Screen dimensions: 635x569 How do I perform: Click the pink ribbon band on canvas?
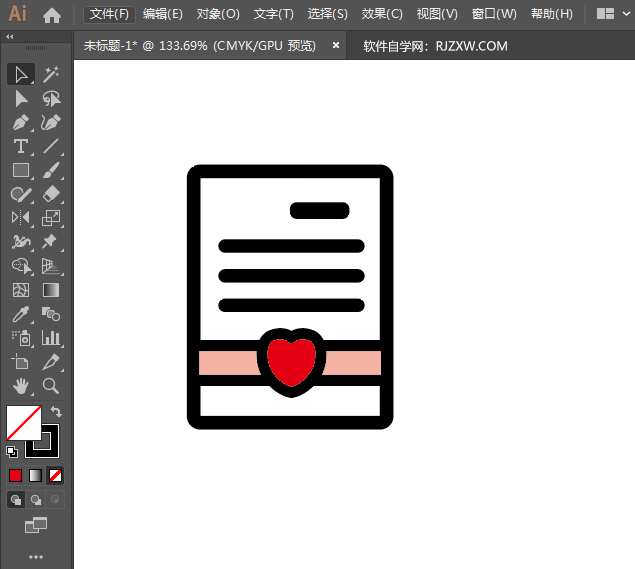(x=228, y=363)
